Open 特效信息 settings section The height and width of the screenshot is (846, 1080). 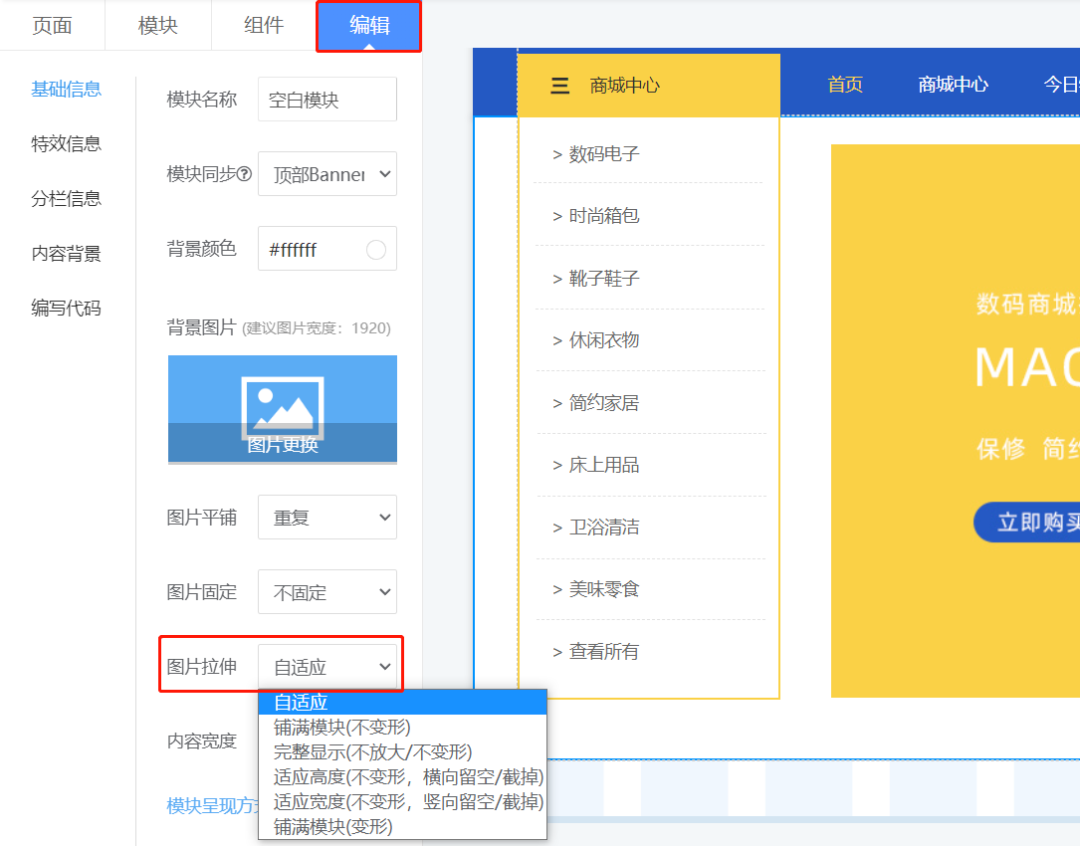click(66, 144)
